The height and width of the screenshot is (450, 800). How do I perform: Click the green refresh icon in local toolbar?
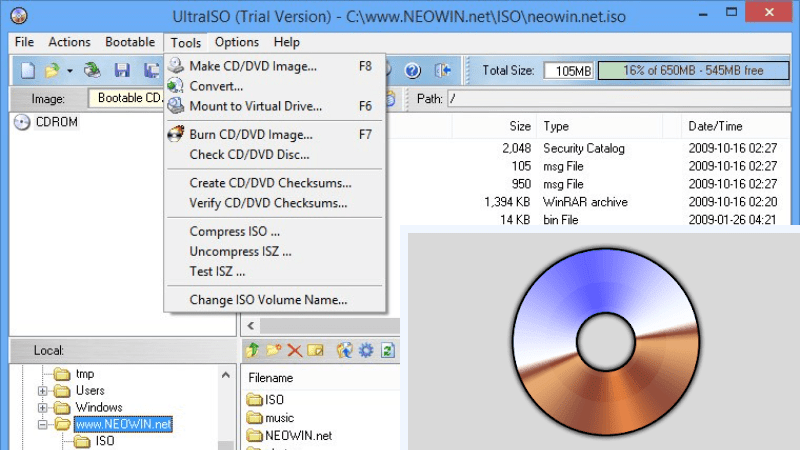pos(388,350)
